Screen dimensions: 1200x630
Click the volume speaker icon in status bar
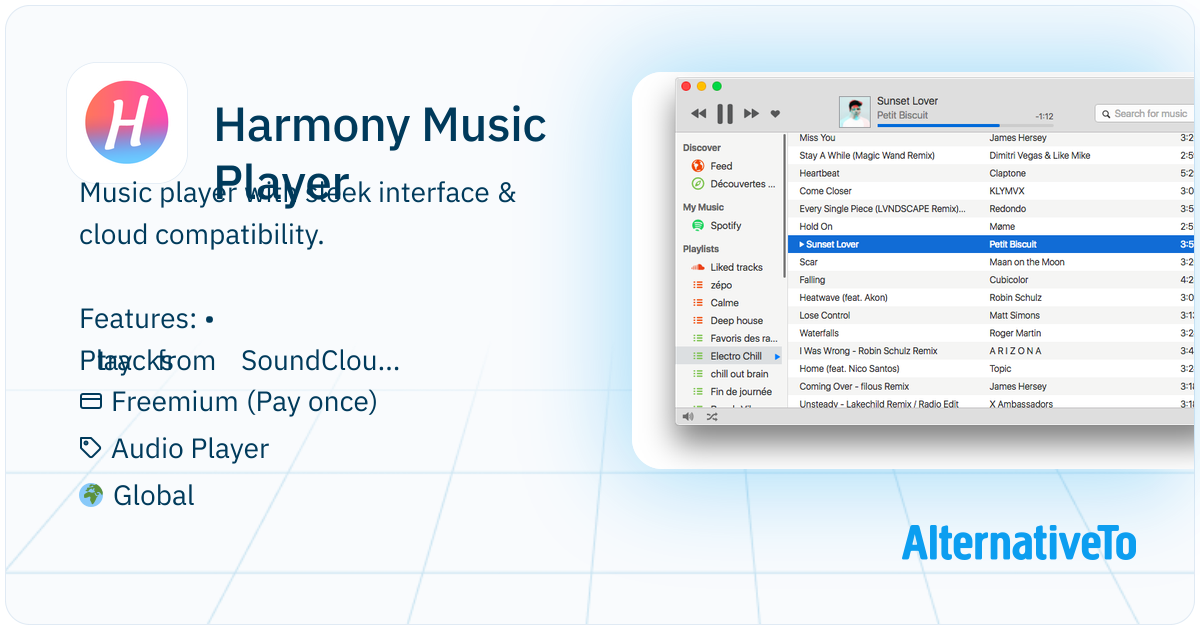(x=688, y=416)
